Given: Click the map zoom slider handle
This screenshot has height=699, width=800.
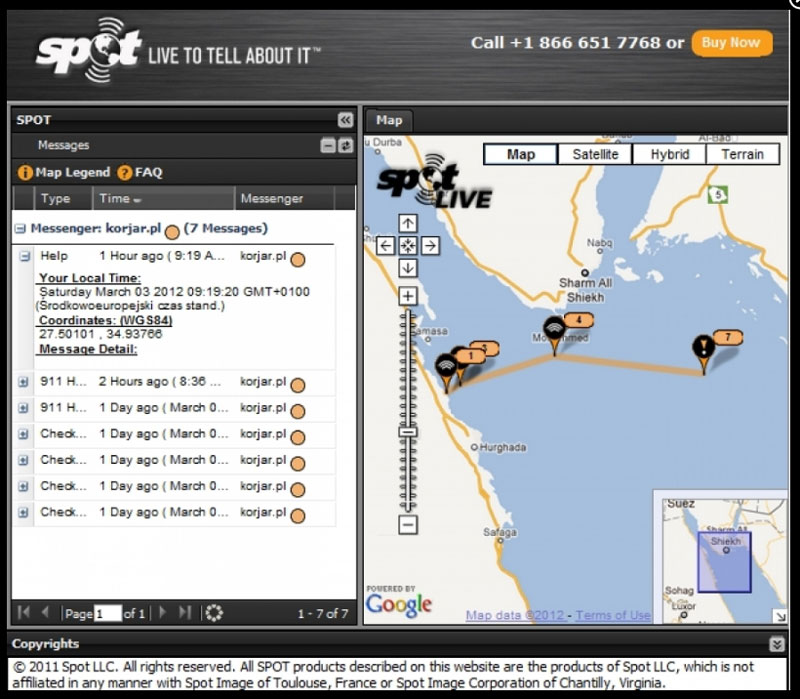Looking at the screenshot, I should 408,432.
